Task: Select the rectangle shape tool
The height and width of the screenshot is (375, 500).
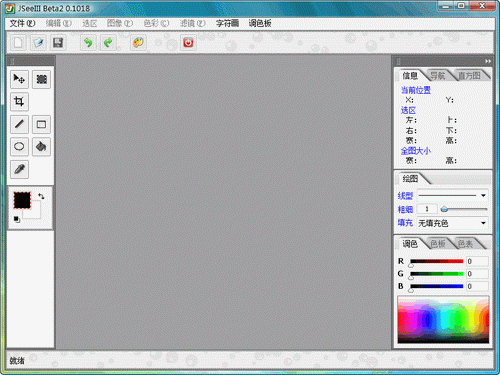Action: [x=41, y=124]
